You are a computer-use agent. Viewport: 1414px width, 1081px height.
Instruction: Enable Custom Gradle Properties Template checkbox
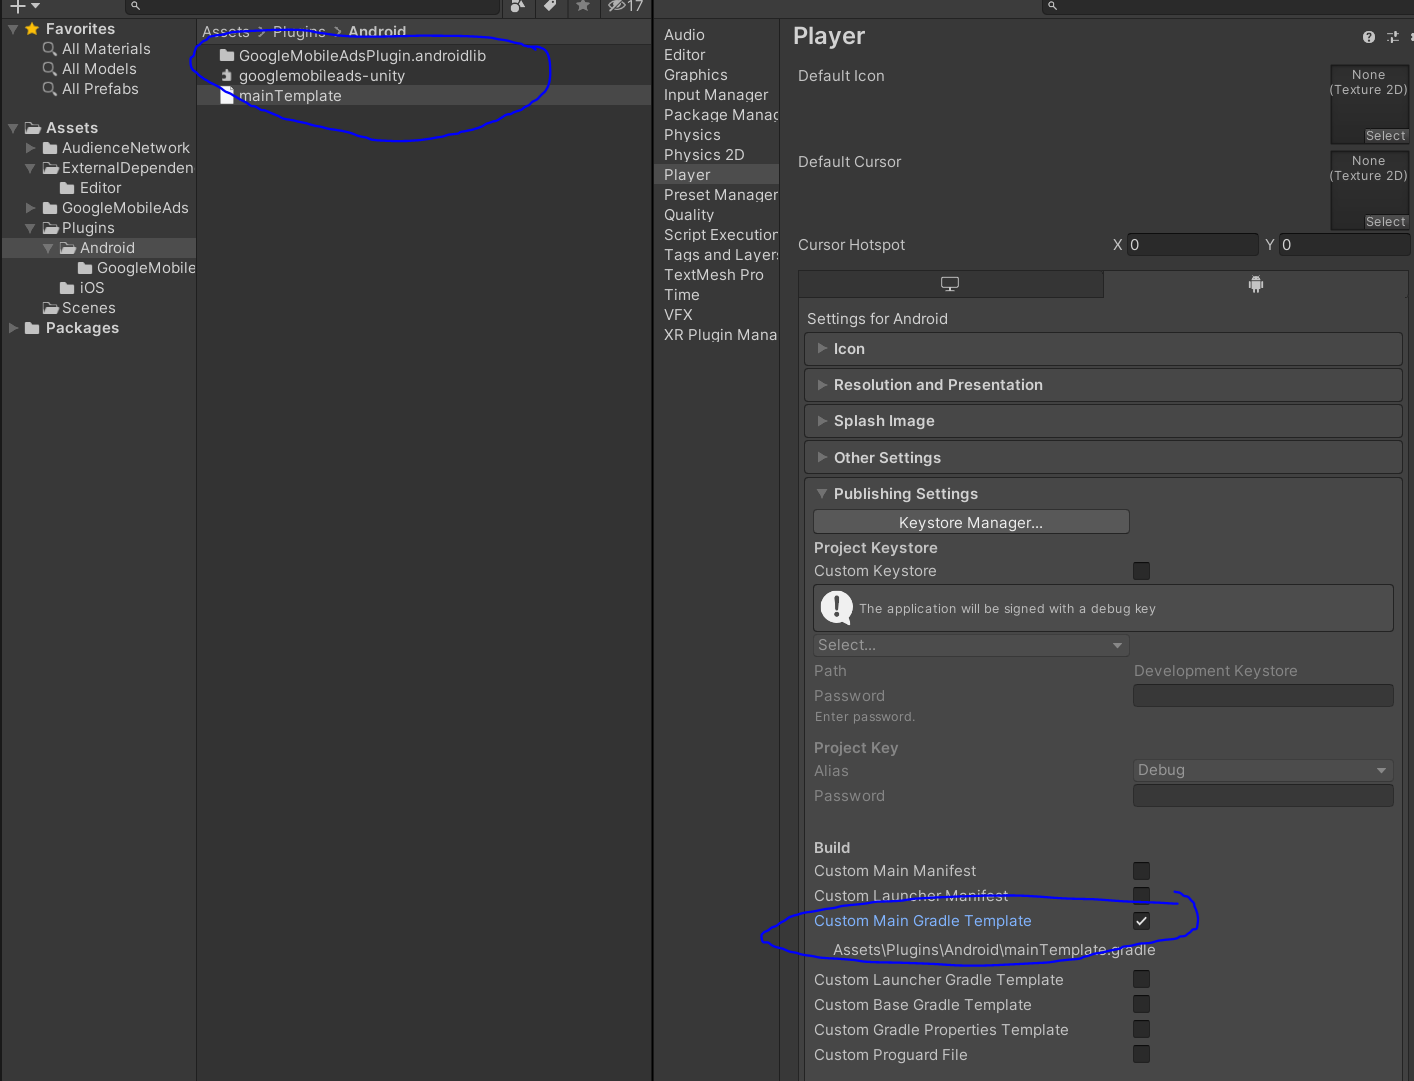coord(1141,1029)
